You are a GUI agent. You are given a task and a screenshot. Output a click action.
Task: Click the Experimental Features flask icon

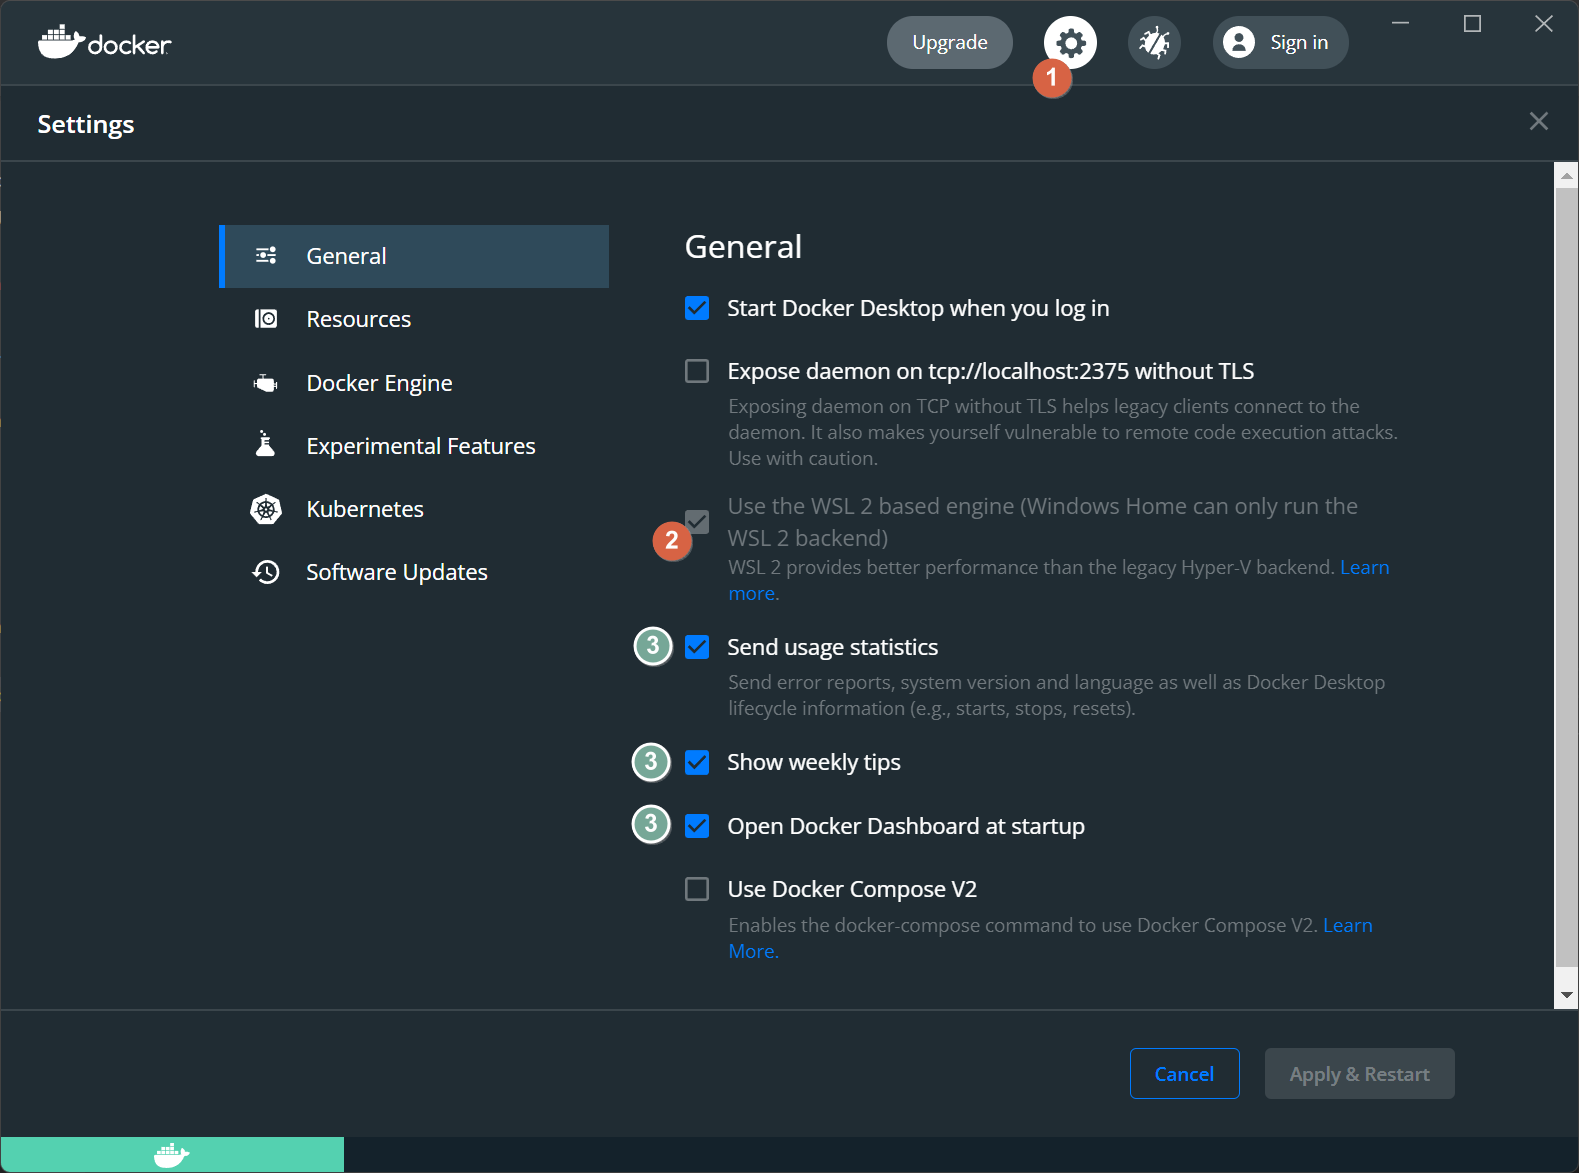pos(266,445)
